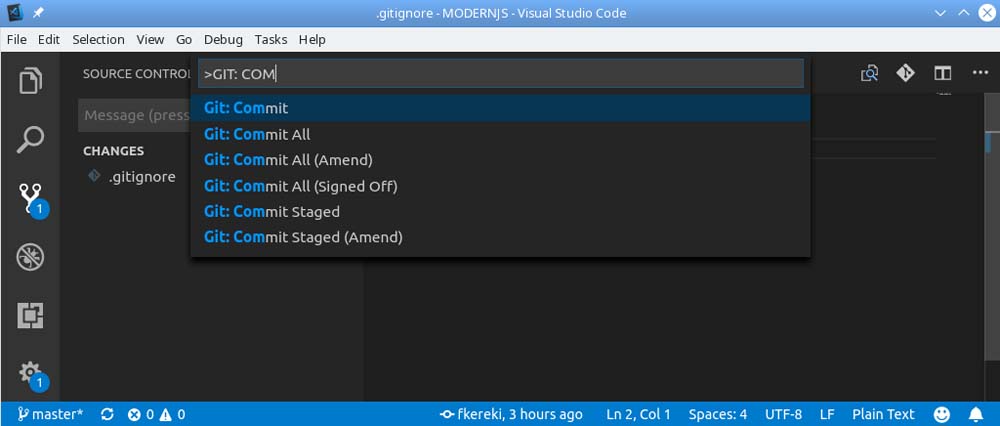Choose Git: Commit Staged command
Image resolution: width=1000 pixels, height=426 pixels.
pyautogui.click(x=272, y=212)
